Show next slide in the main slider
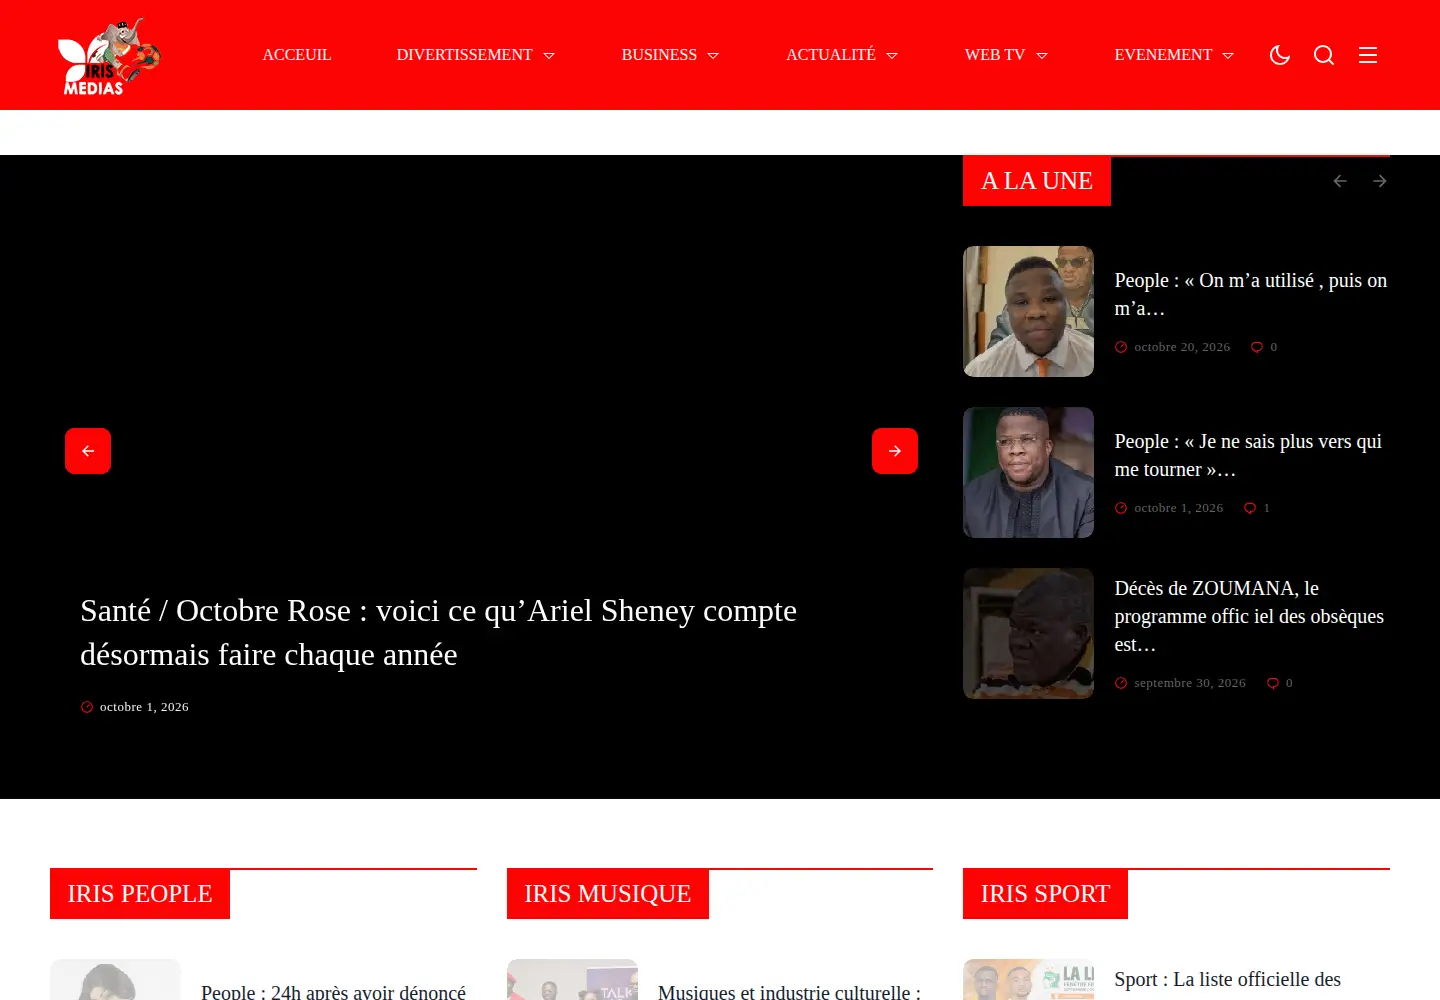 pyautogui.click(x=895, y=451)
